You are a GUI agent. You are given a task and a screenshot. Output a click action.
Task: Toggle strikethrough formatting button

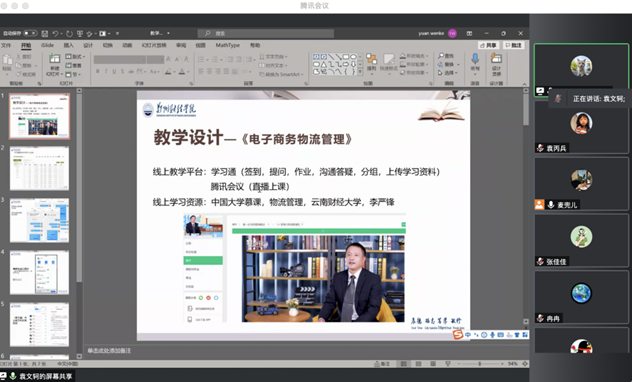[131, 71]
